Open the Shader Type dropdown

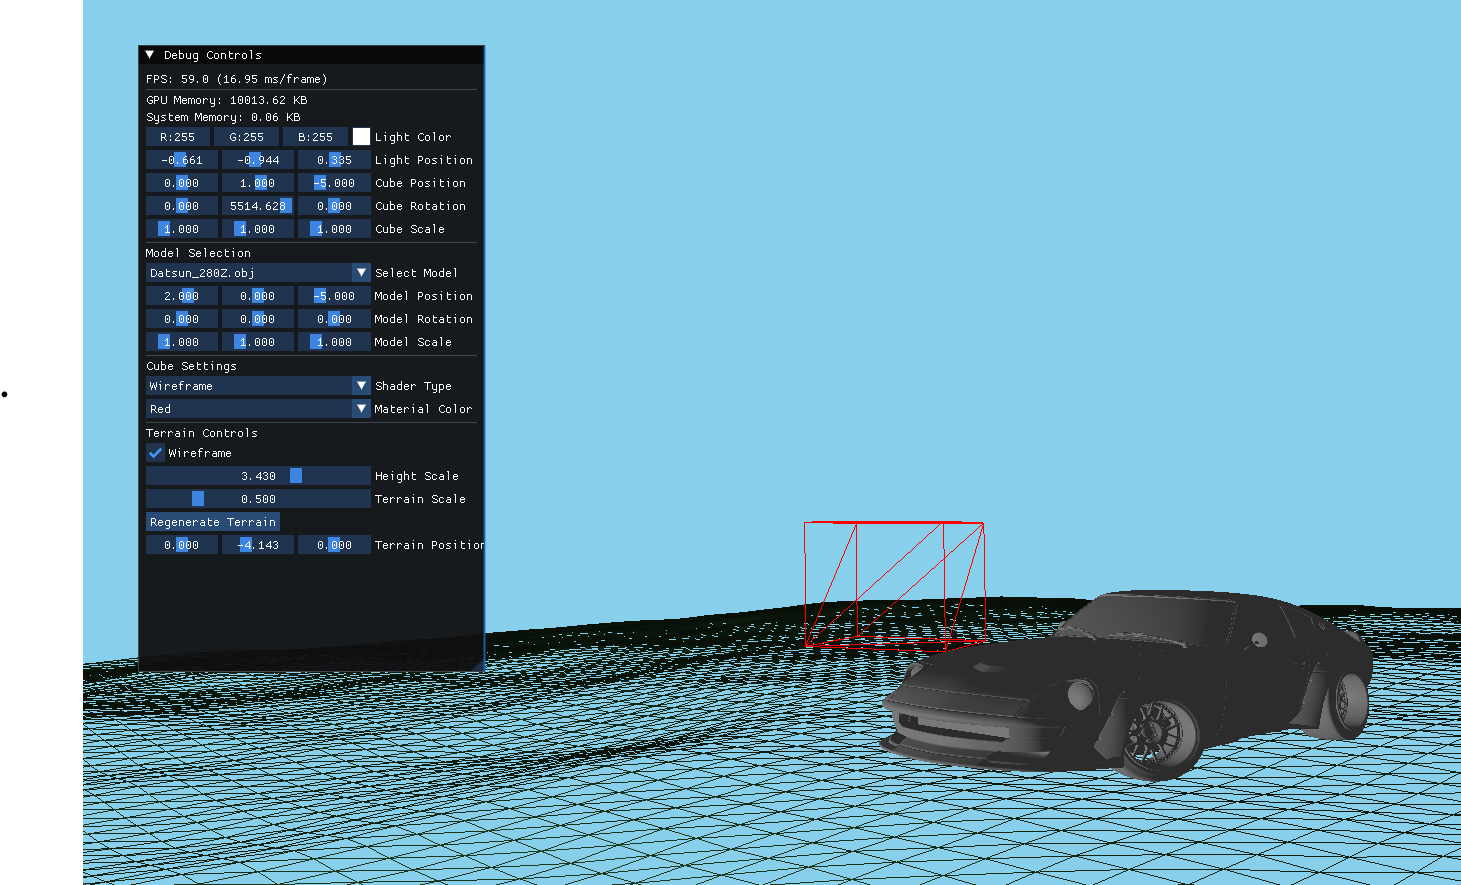click(x=256, y=385)
